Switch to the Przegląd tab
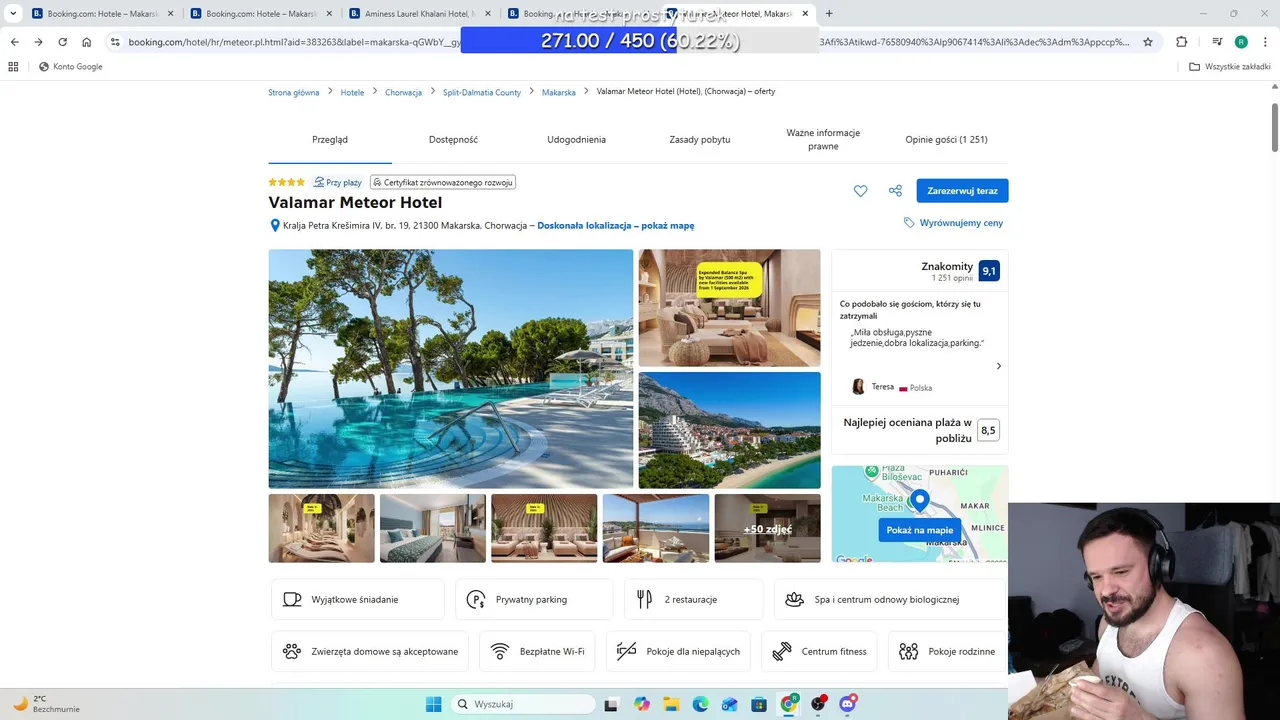Viewport: 1280px width, 720px height. 330,140
